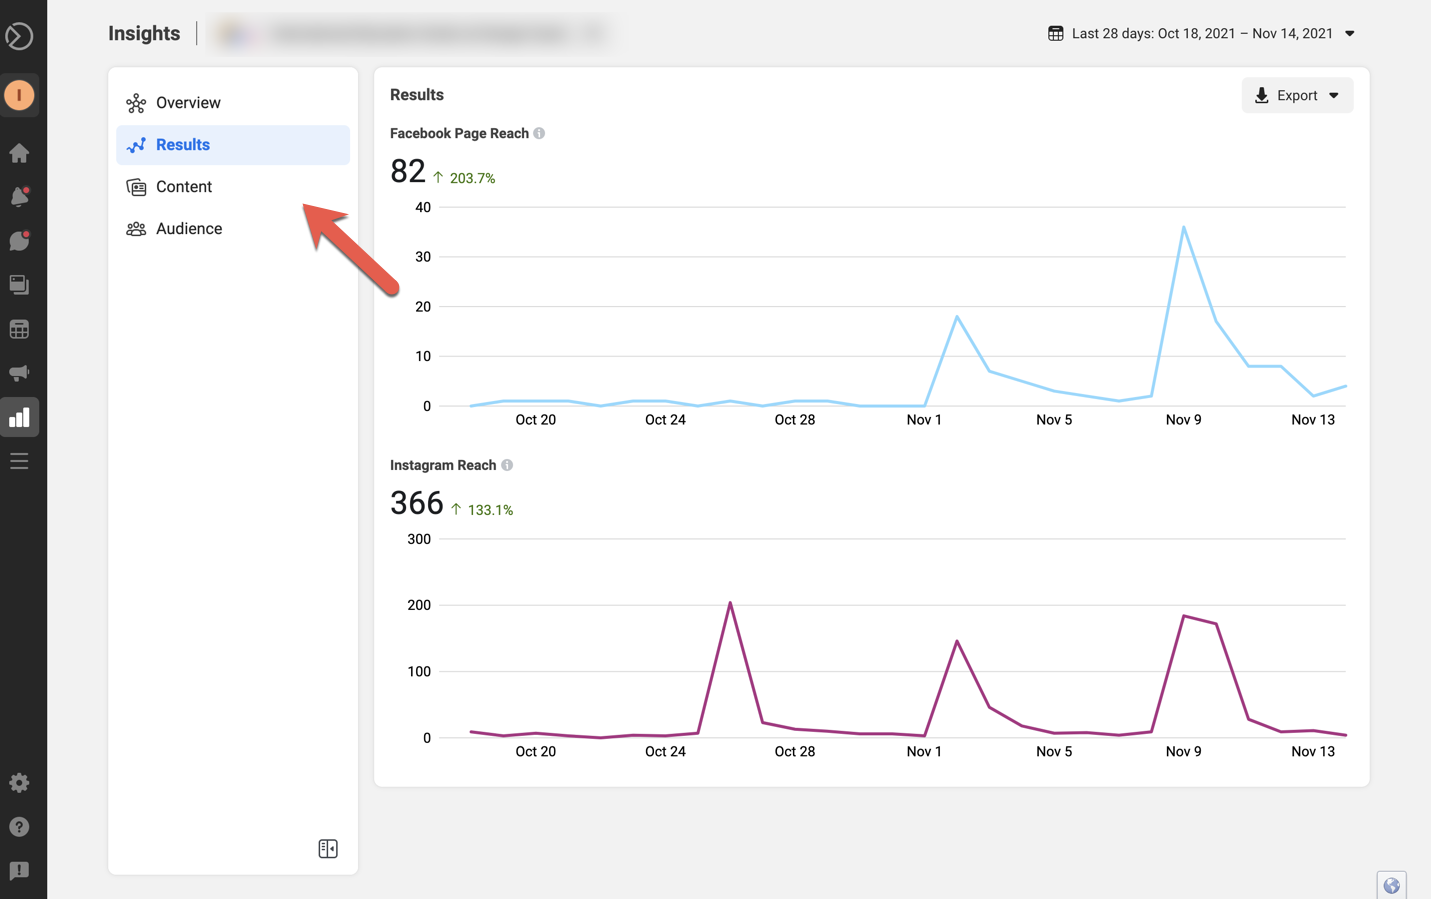Select the Results menu item

tap(233, 145)
